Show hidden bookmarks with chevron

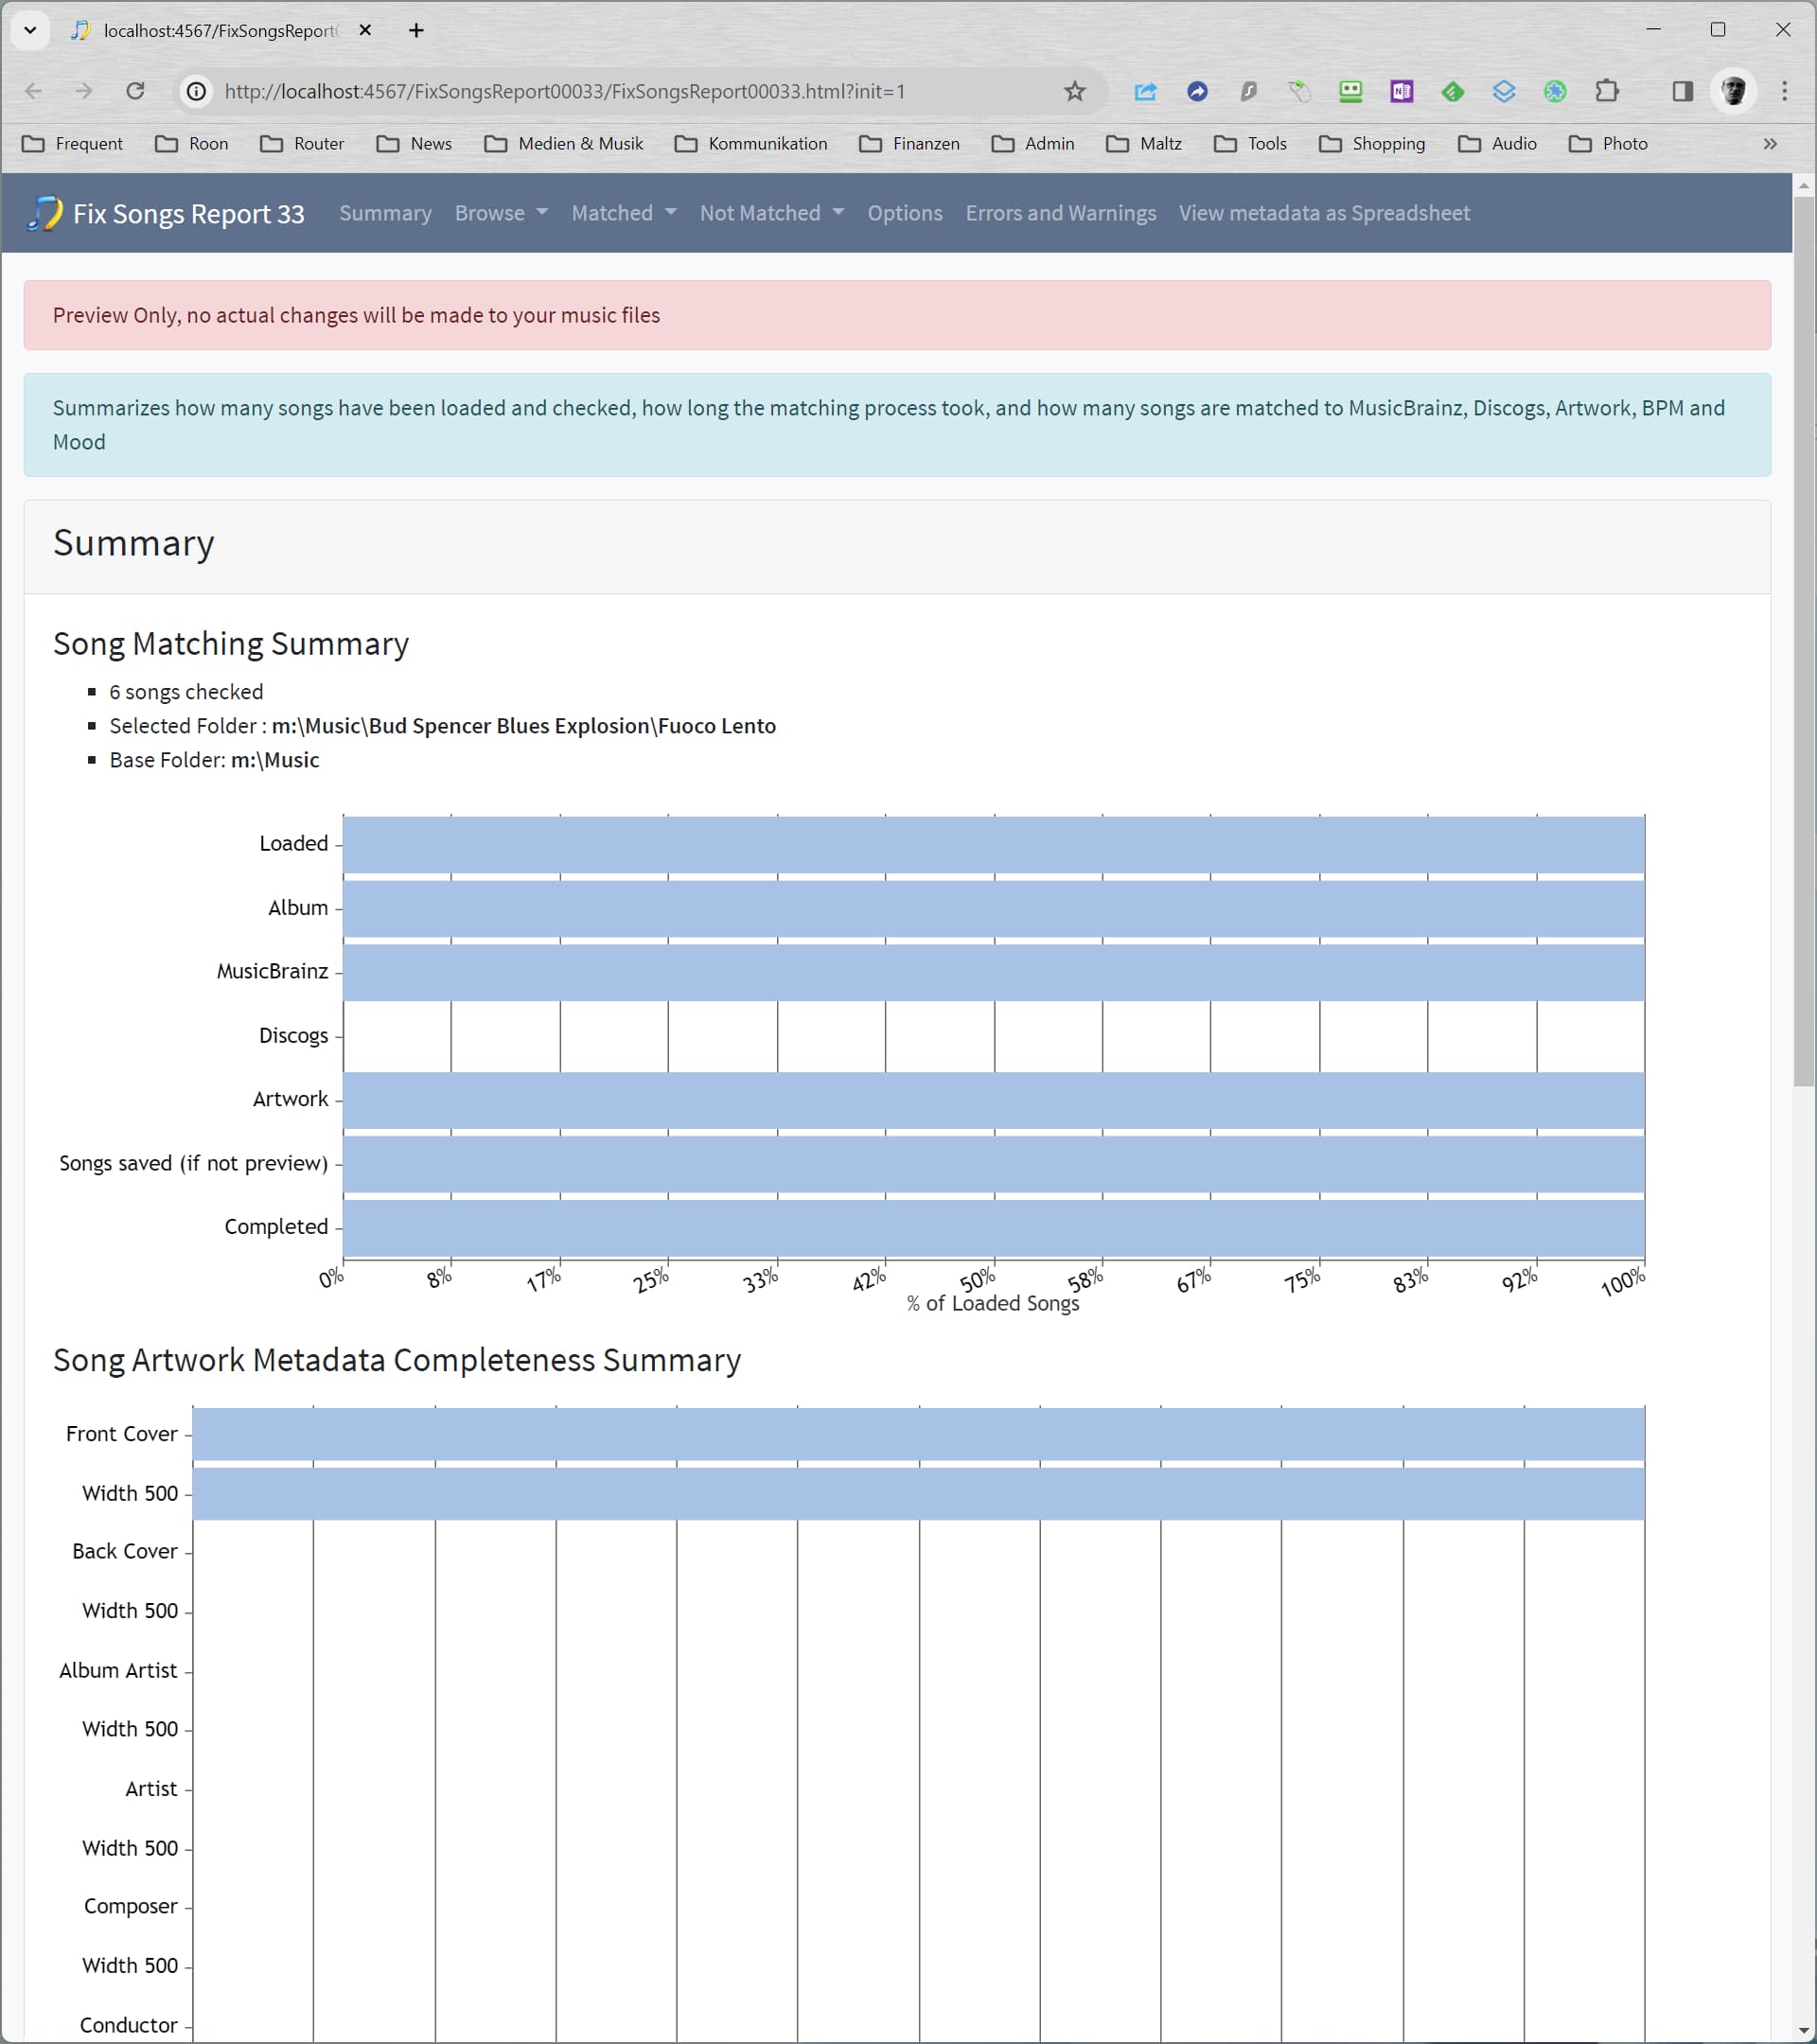(1769, 143)
